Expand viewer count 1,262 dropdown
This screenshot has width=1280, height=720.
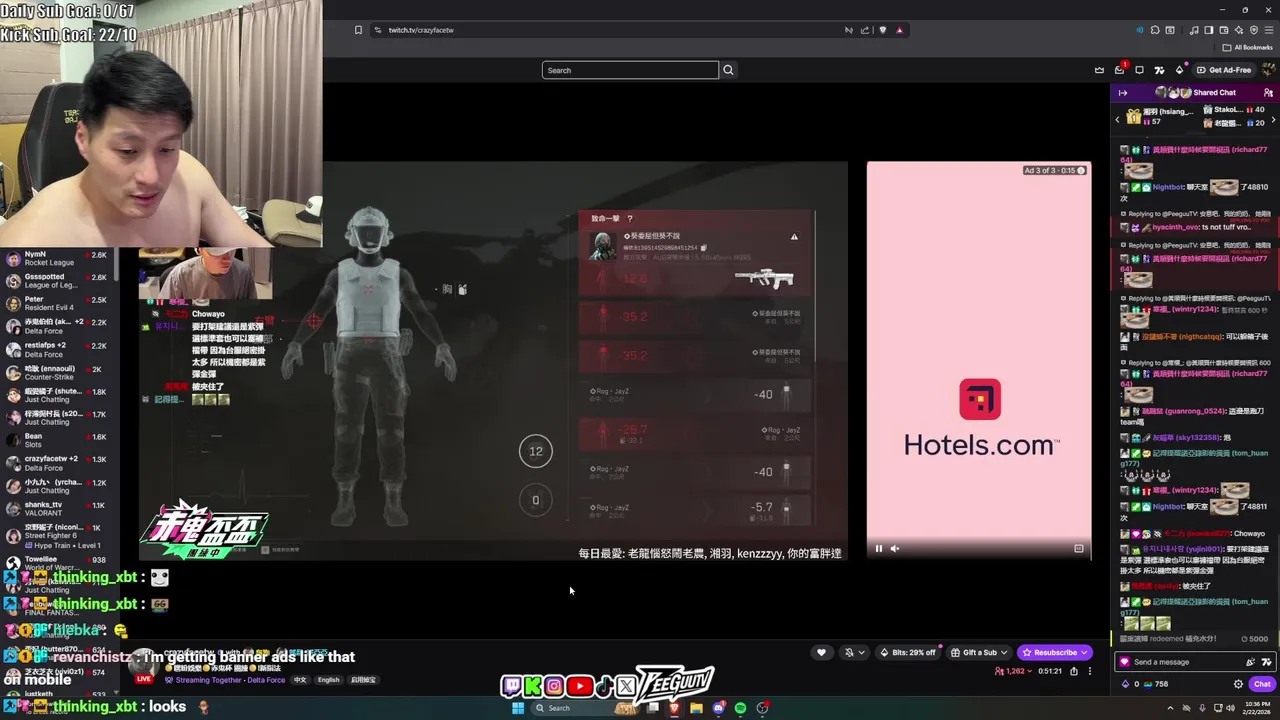[1012, 671]
